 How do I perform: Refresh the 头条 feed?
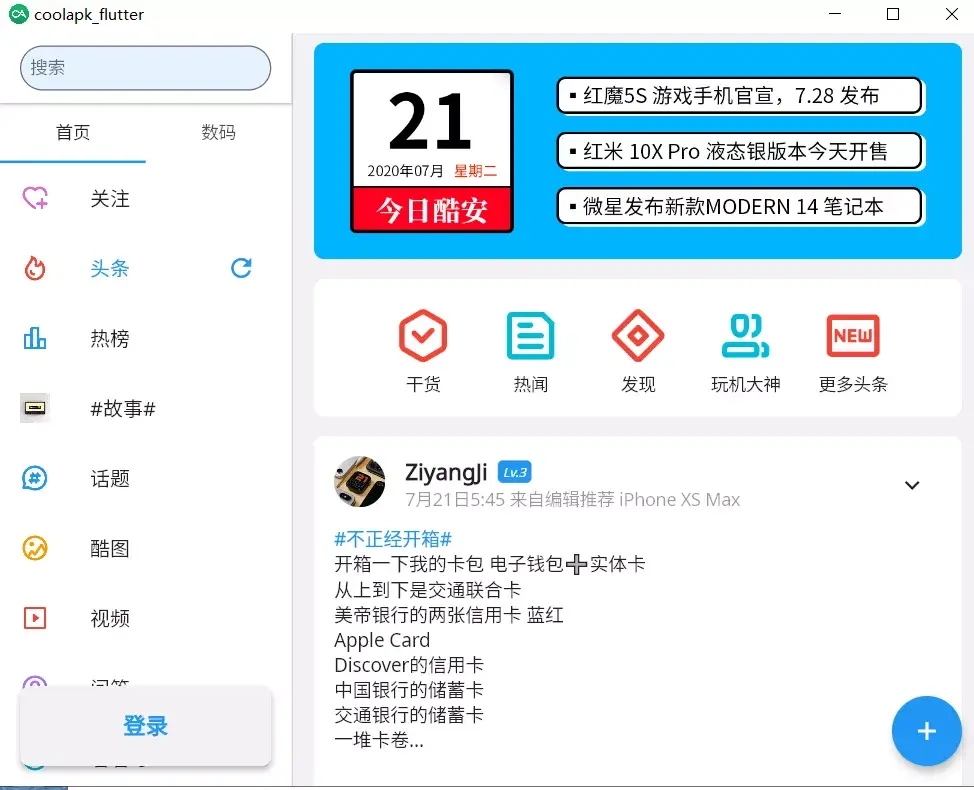click(240, 268)
